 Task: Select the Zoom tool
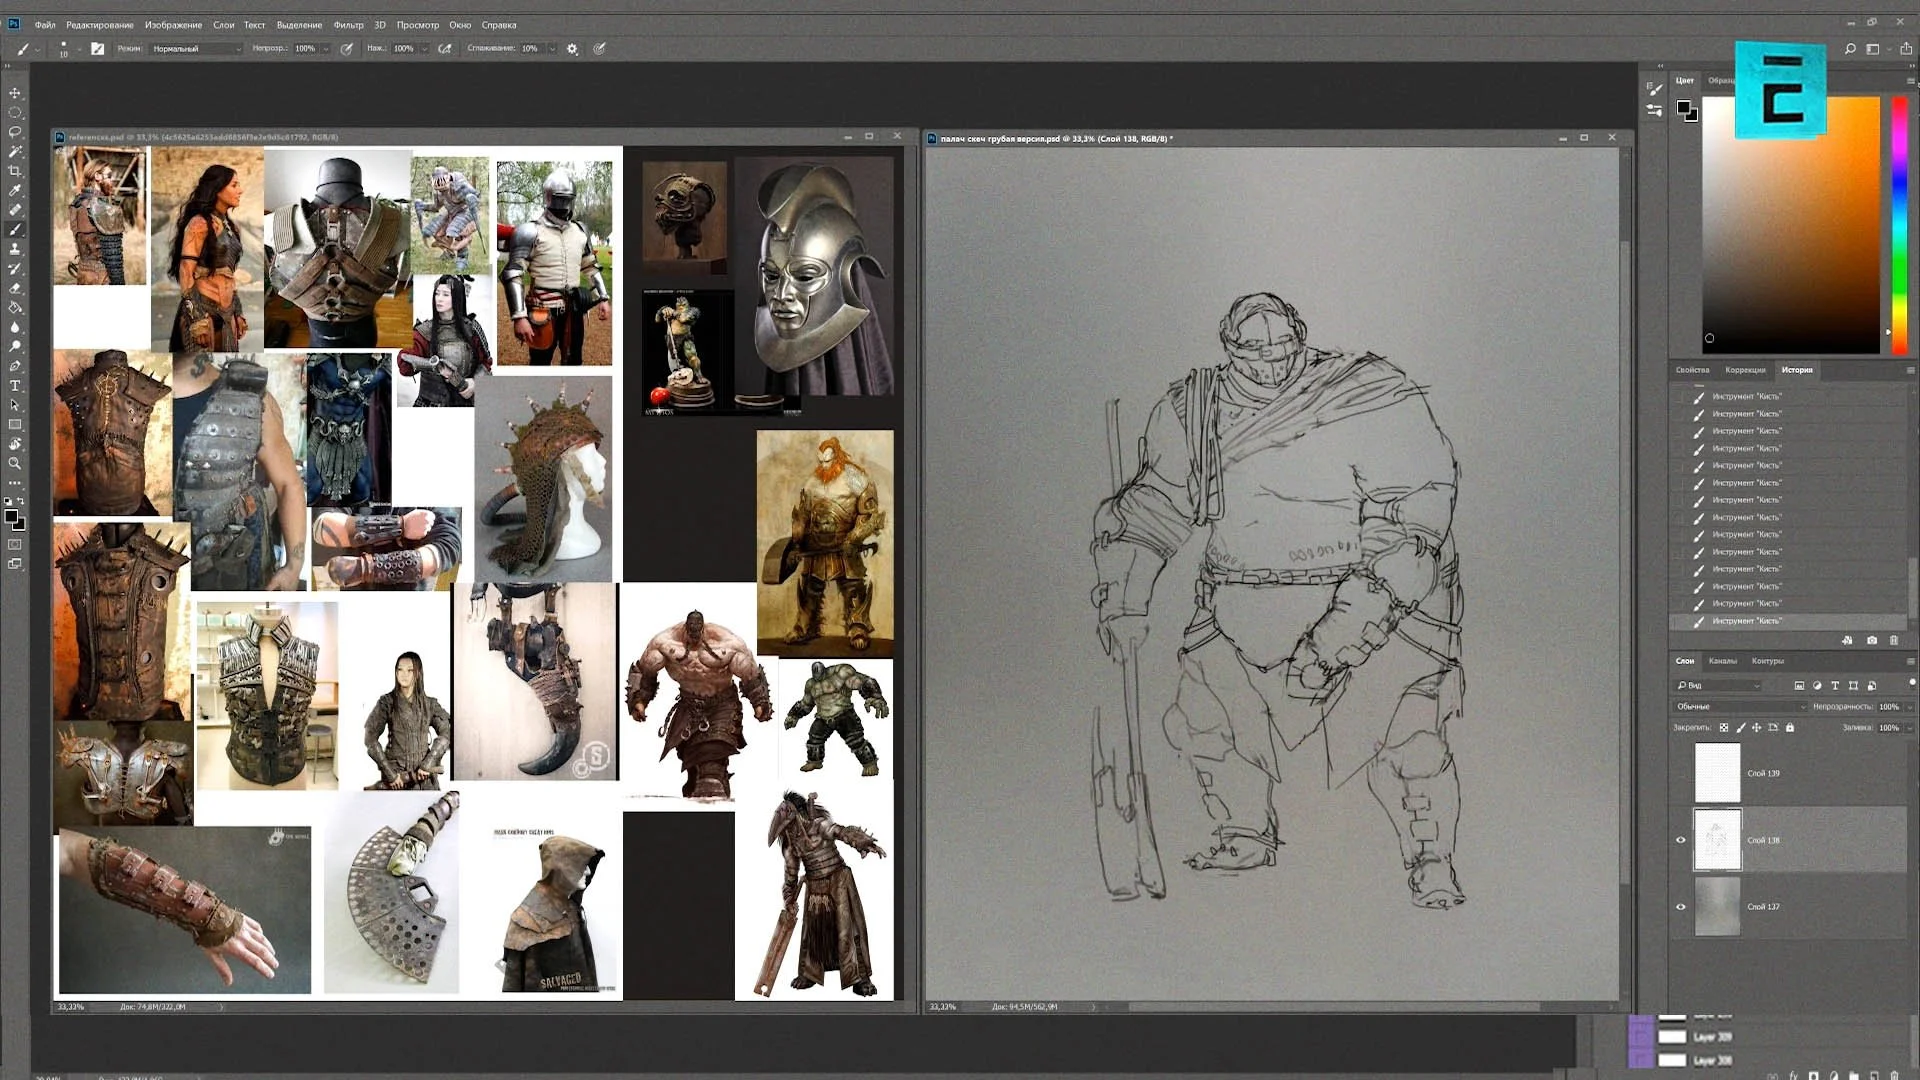(x=15, y=463)
